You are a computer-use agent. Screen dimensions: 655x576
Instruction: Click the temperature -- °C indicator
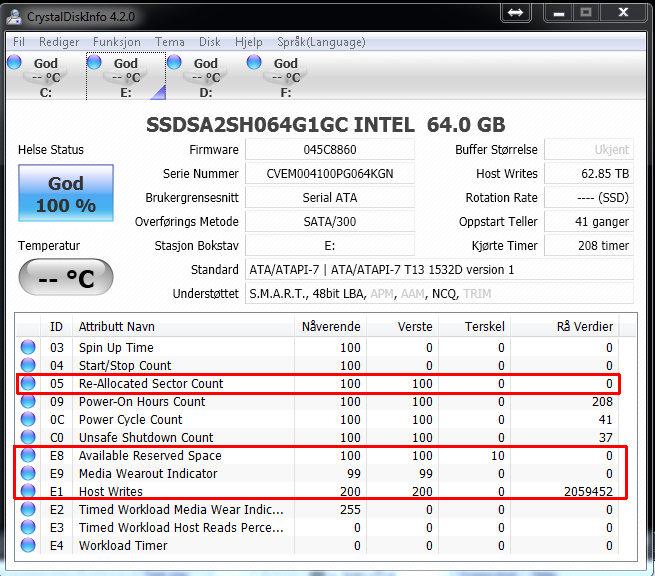tap(66, 277)
